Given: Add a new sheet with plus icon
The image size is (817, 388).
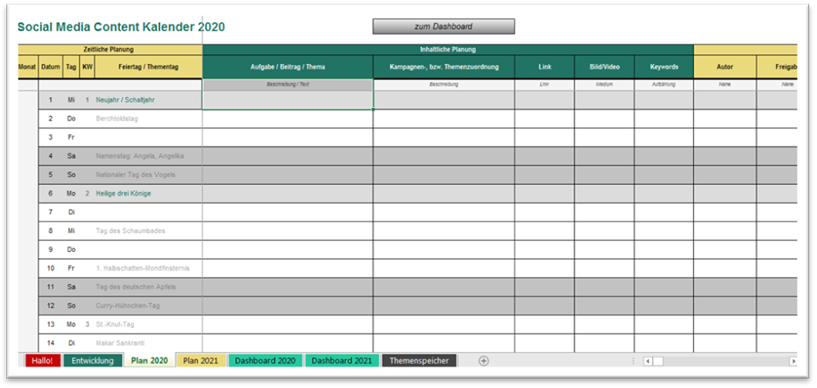Looking at the screenshot, I should 484,361.
